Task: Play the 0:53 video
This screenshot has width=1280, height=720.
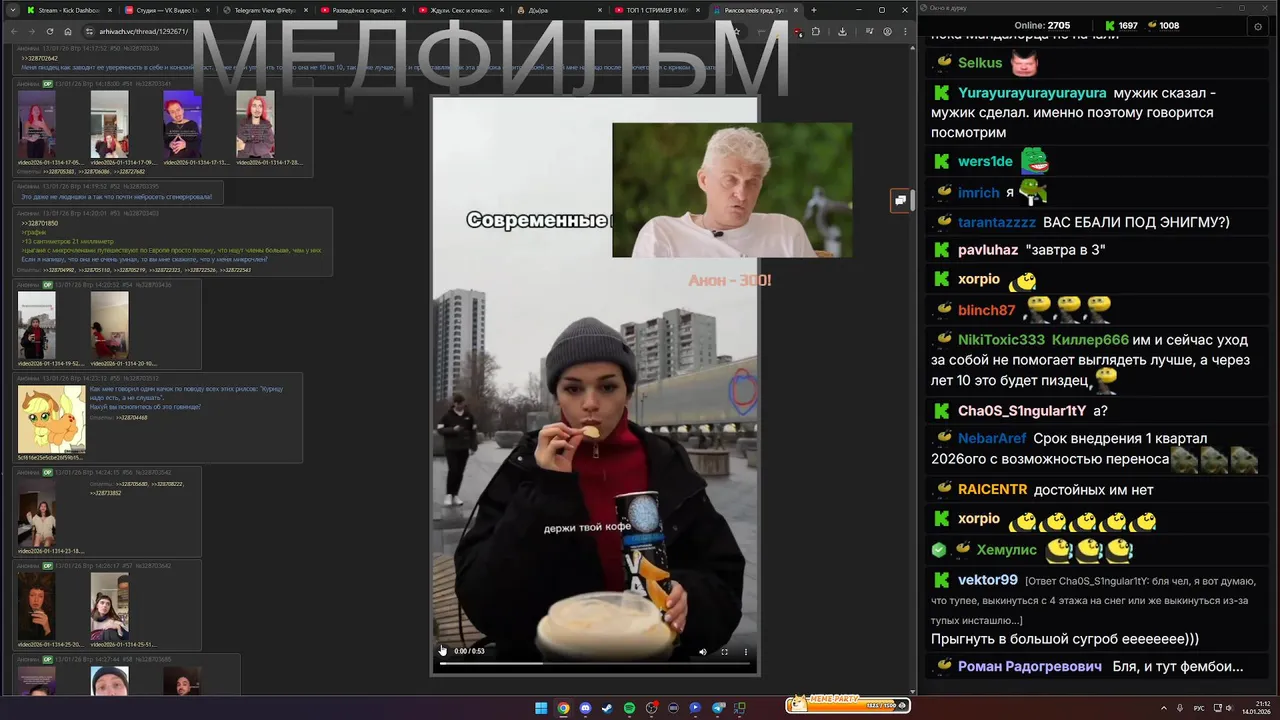Action: (x=443, y=651)
